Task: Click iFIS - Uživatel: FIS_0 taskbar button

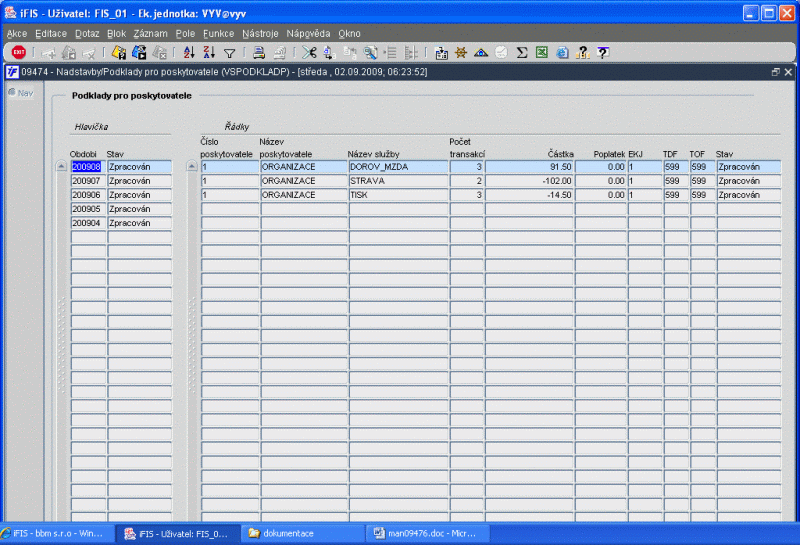Action: [178, 534]
